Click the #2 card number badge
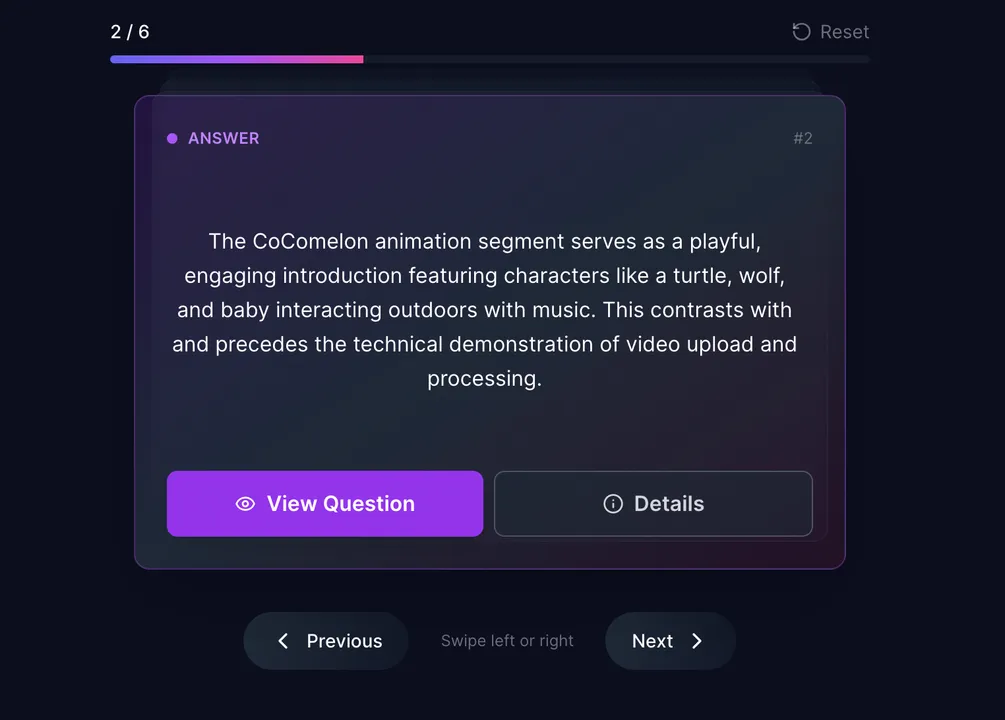This screenshot has height=720, width=1005. (x=803, y=139)
